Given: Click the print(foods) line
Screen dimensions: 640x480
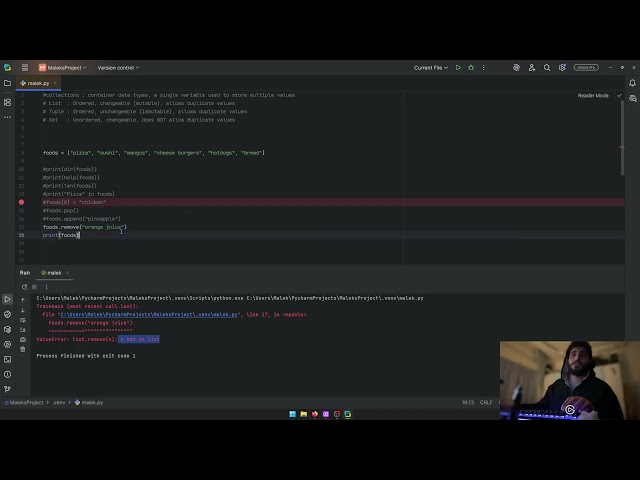Looking at the screenshot, I should pyautogui.click(x=61, y=235).
